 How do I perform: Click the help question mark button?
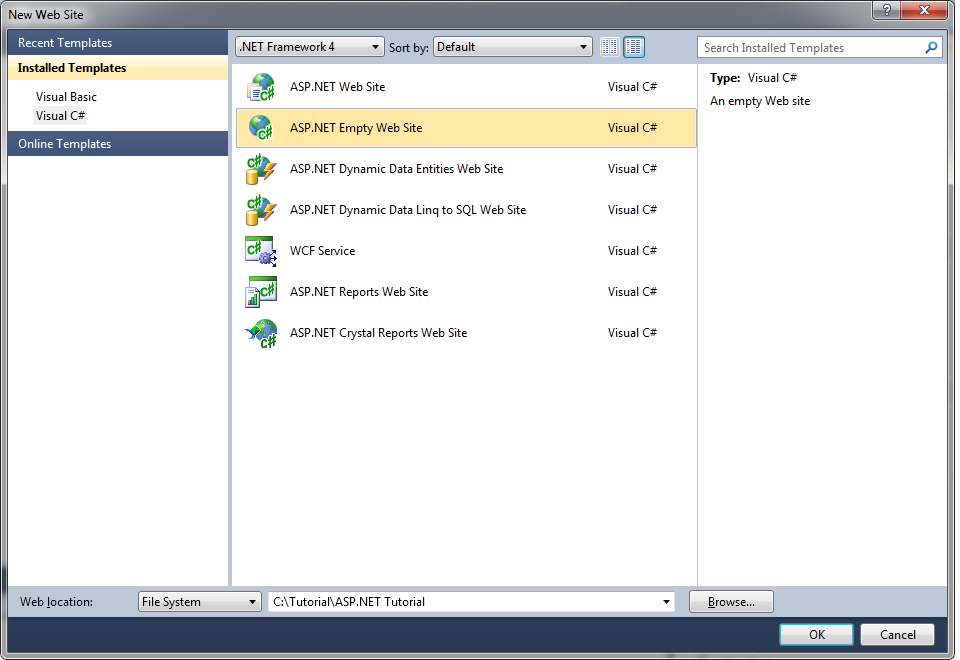886,9
